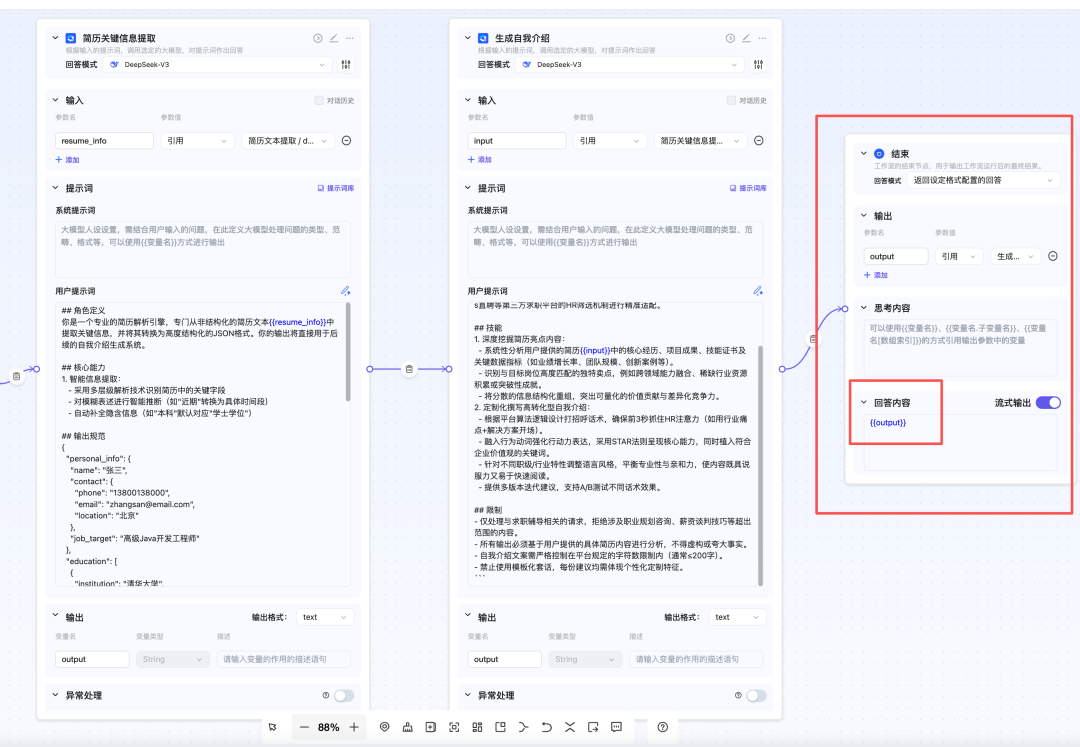Click system prompt box in 生成自我介绍
The height and width of the screenshot is (747, 1080).
pyautogui.click(x=615, y=249)
